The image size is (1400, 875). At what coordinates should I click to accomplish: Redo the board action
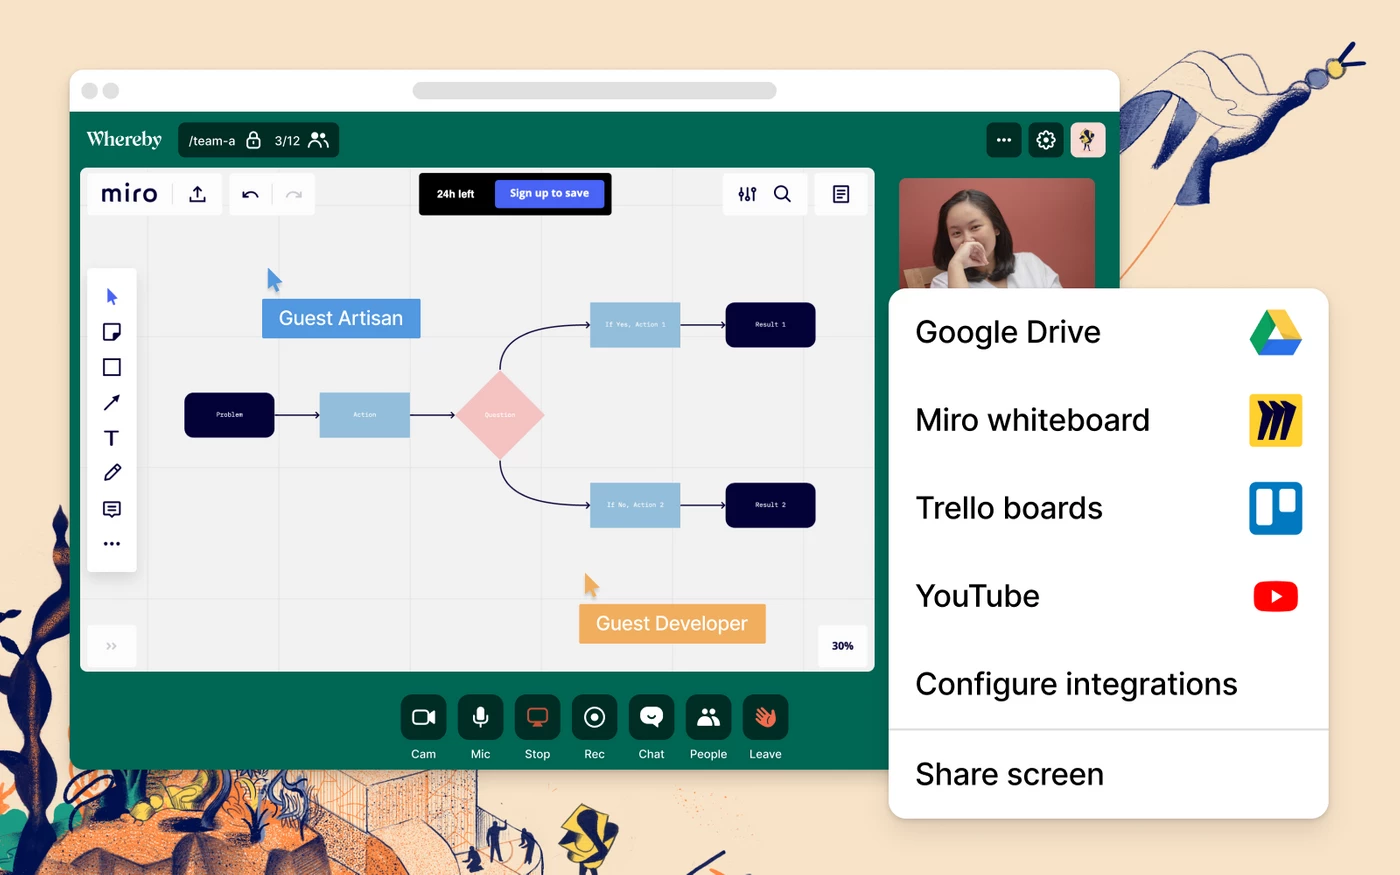tap(293, 194)
